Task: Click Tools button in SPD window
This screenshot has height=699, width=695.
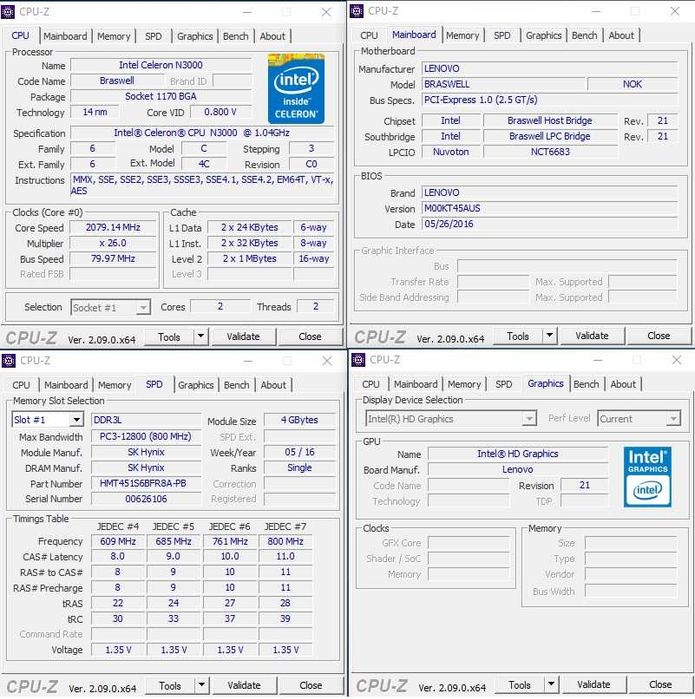Action: point(170,685)
